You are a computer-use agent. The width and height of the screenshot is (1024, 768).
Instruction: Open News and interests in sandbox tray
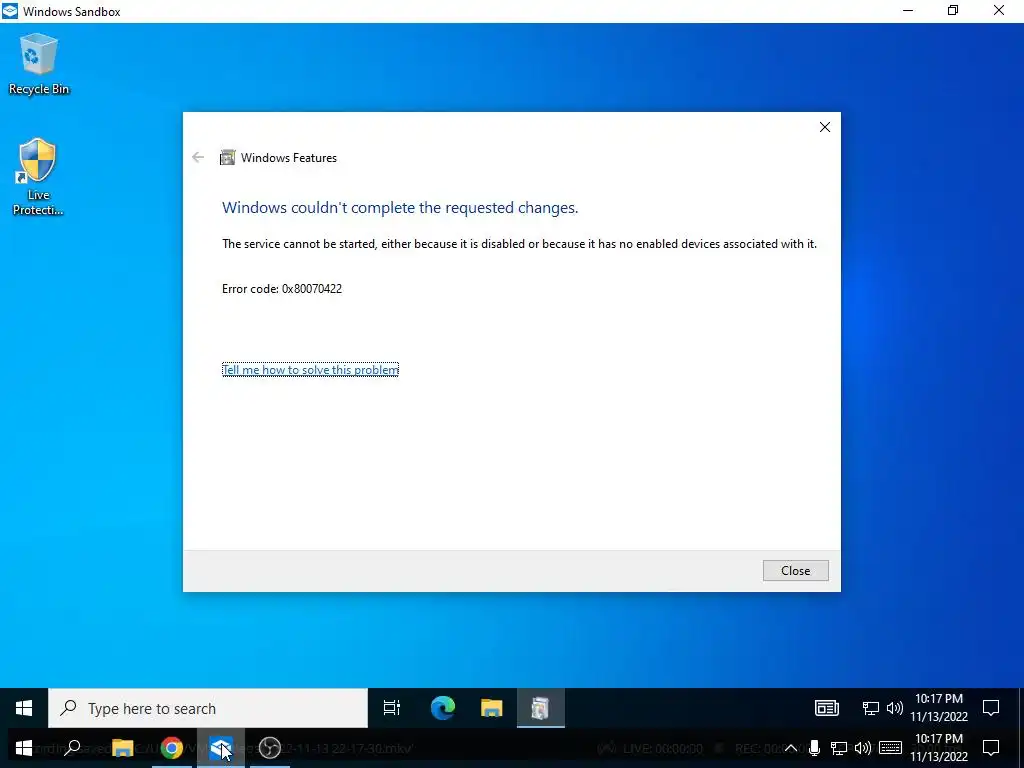click(826, 708)
